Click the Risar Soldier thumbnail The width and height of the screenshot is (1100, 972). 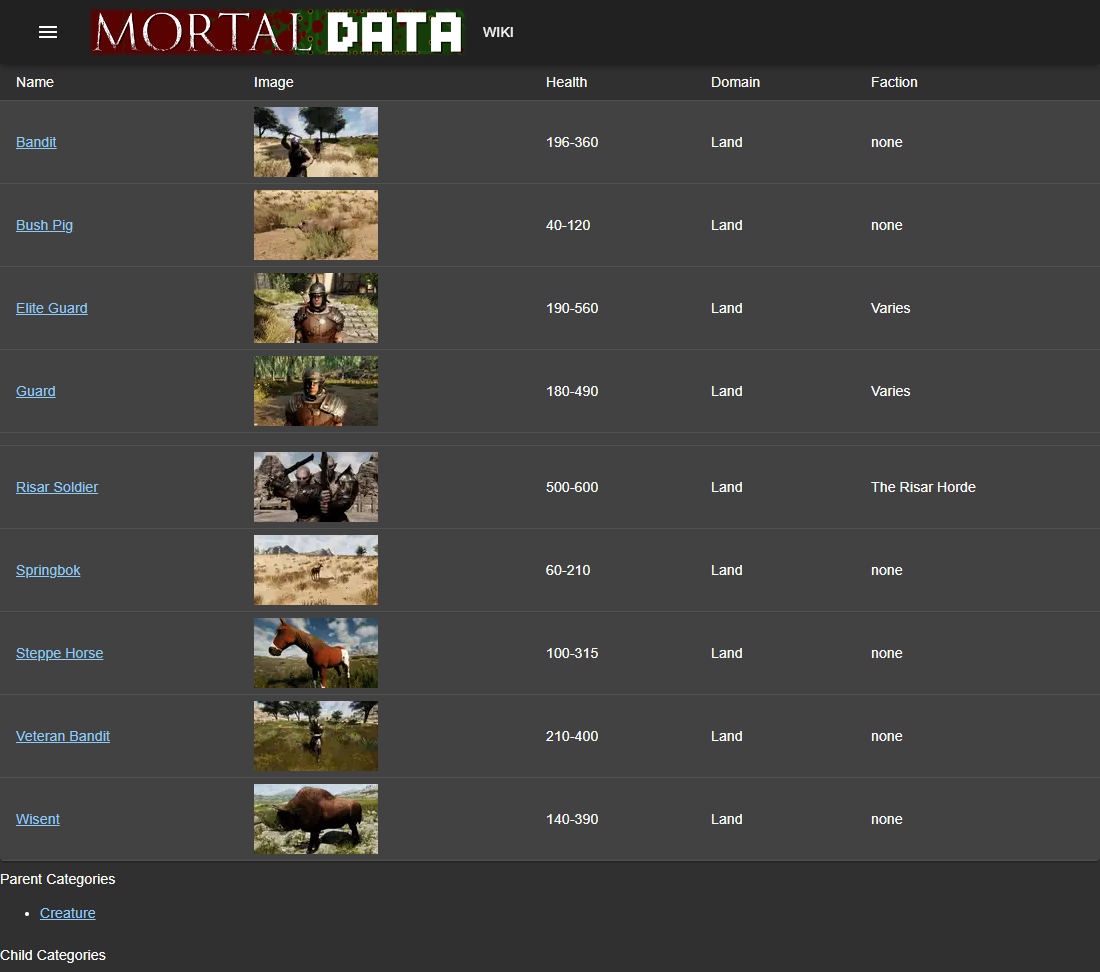316,487
